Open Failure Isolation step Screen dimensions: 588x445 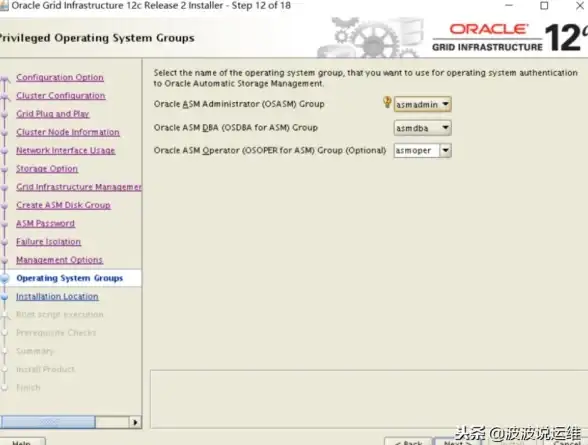(x=48, y=242)
